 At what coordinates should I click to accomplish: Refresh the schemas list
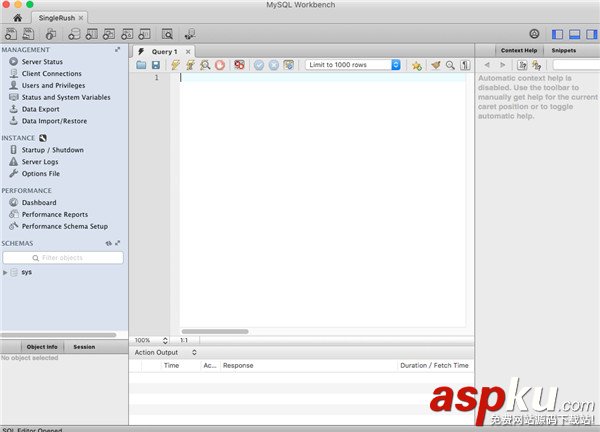tap(109, 243)
